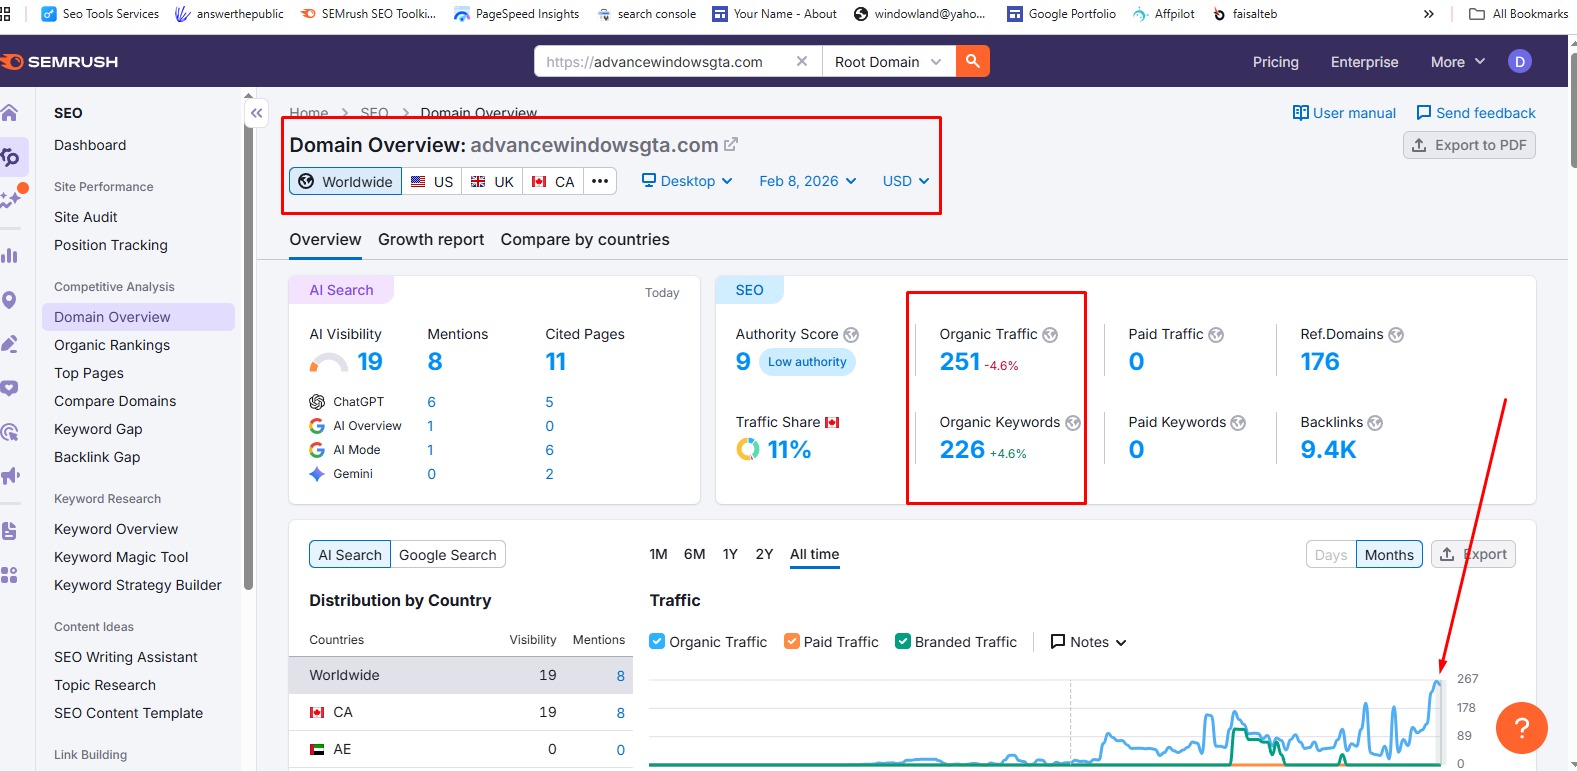Expand the More menu in the header
This screenshot has height=771, width=1577.
pyautogui.click(x=1458, y=62)
